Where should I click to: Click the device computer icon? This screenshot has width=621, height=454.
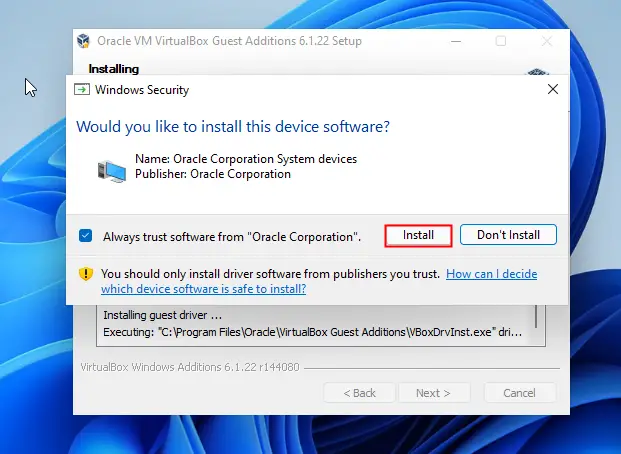(x=112, y=171)
